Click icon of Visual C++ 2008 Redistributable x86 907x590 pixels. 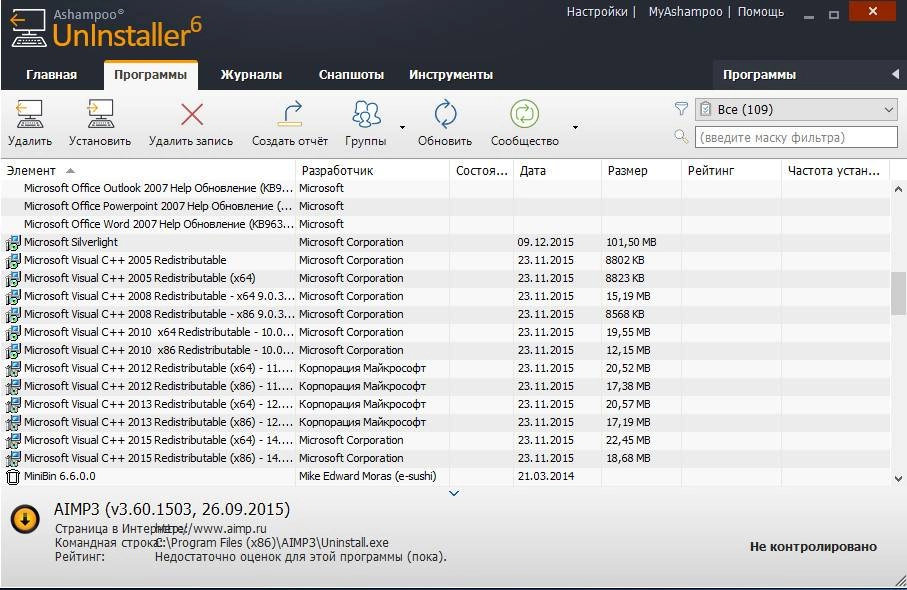point(13,315)
